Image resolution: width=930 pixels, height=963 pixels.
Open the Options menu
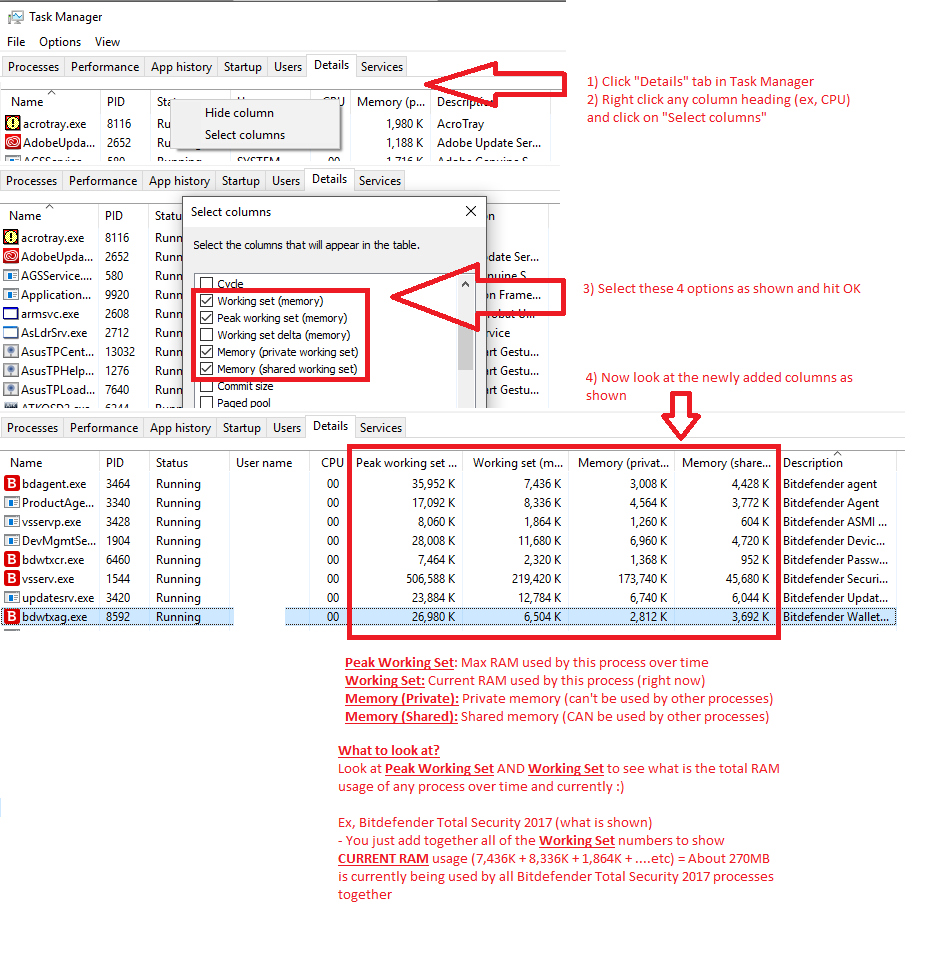point(60,42)
